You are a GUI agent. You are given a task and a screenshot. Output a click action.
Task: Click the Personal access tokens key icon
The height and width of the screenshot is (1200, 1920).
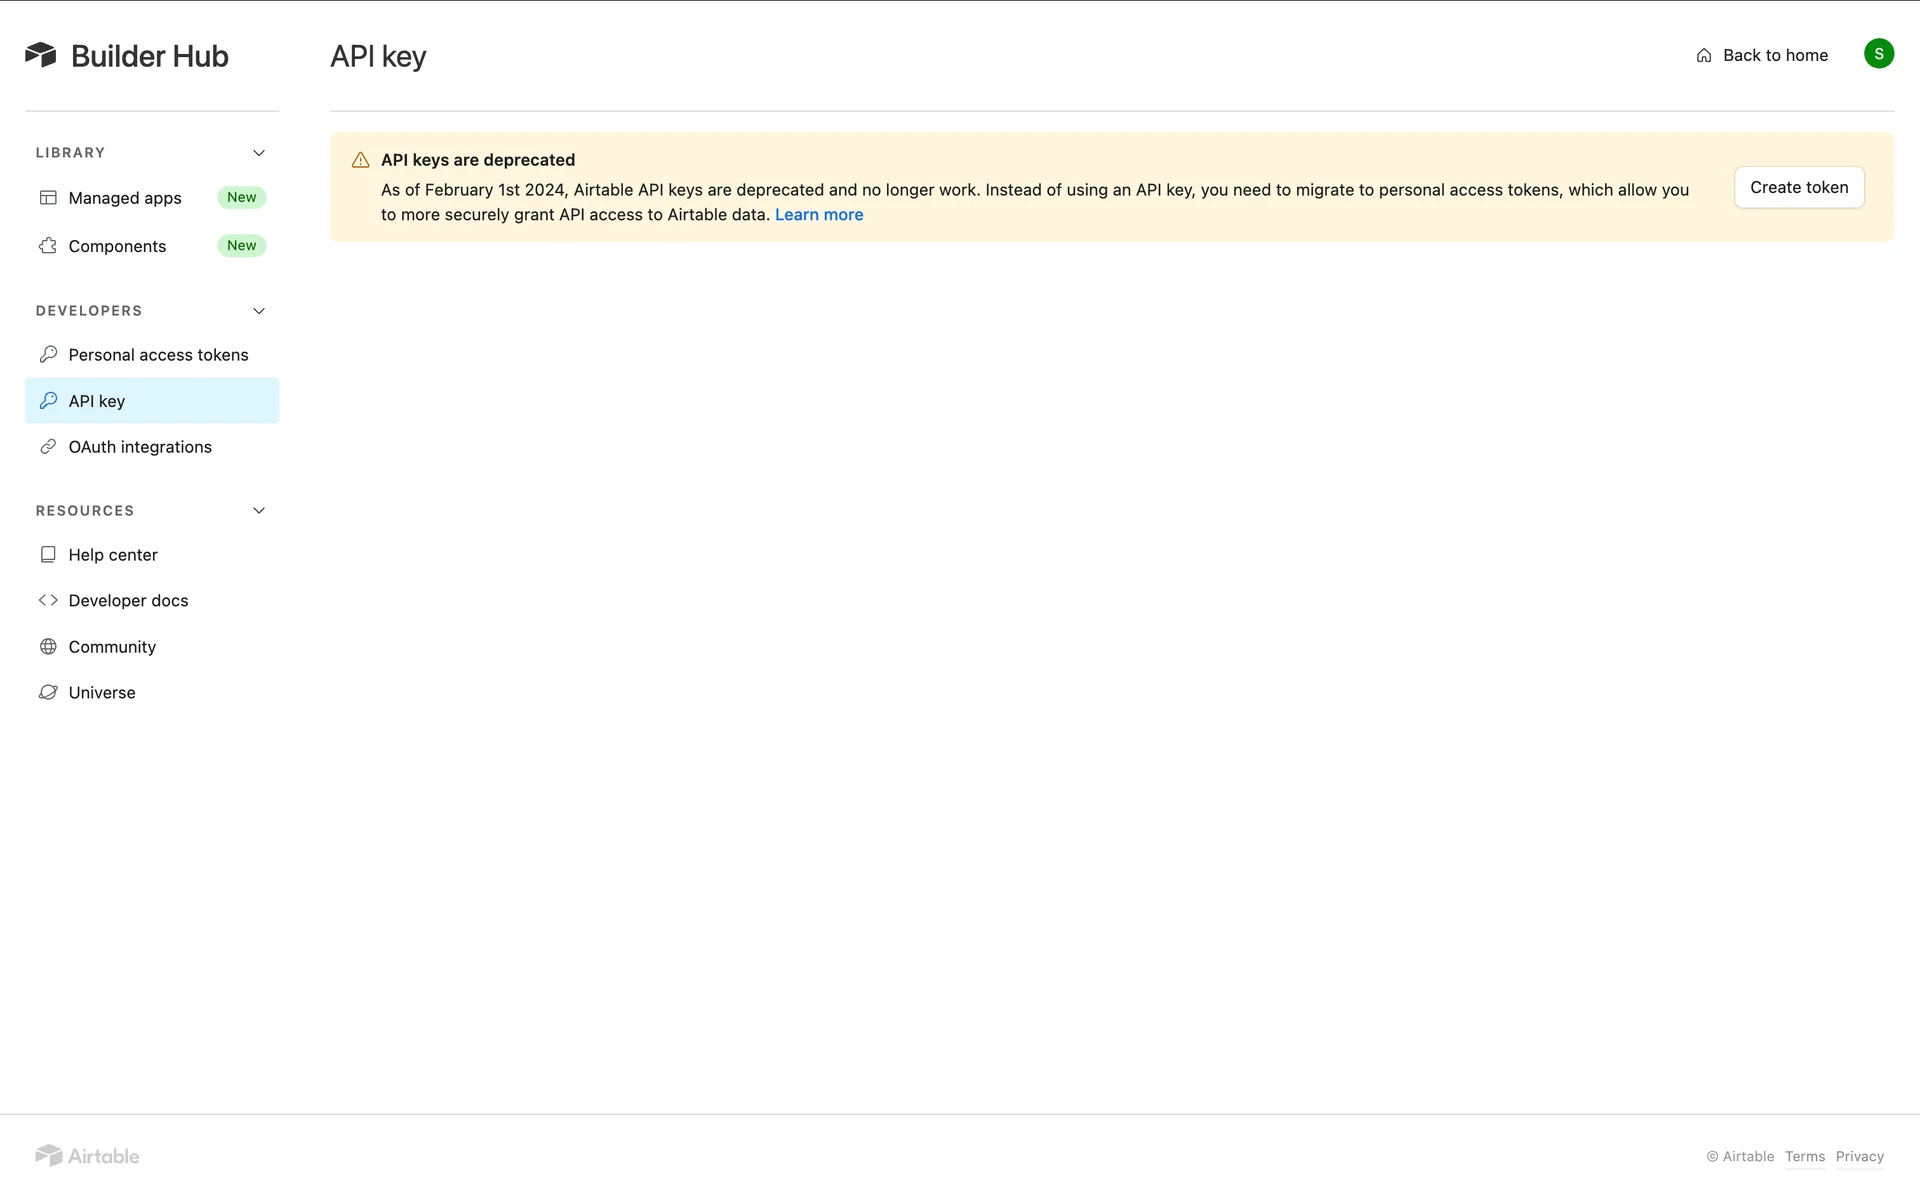48,354
